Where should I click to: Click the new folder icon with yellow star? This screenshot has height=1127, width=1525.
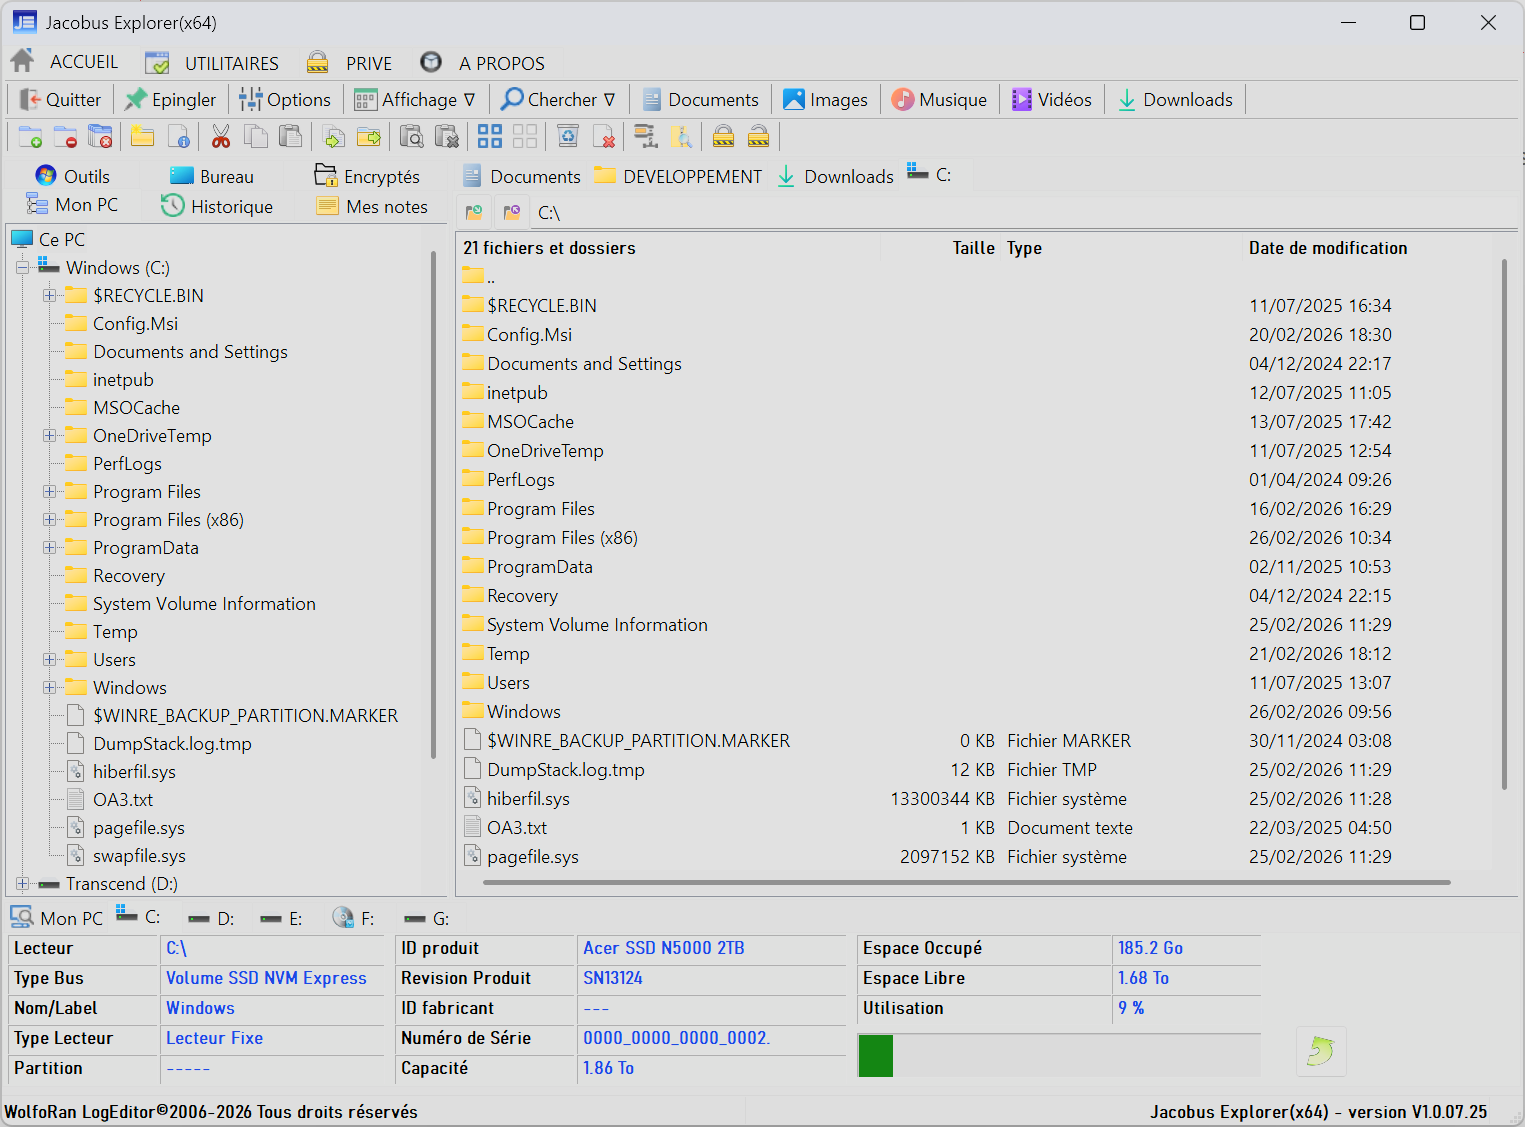pos(142,136)
